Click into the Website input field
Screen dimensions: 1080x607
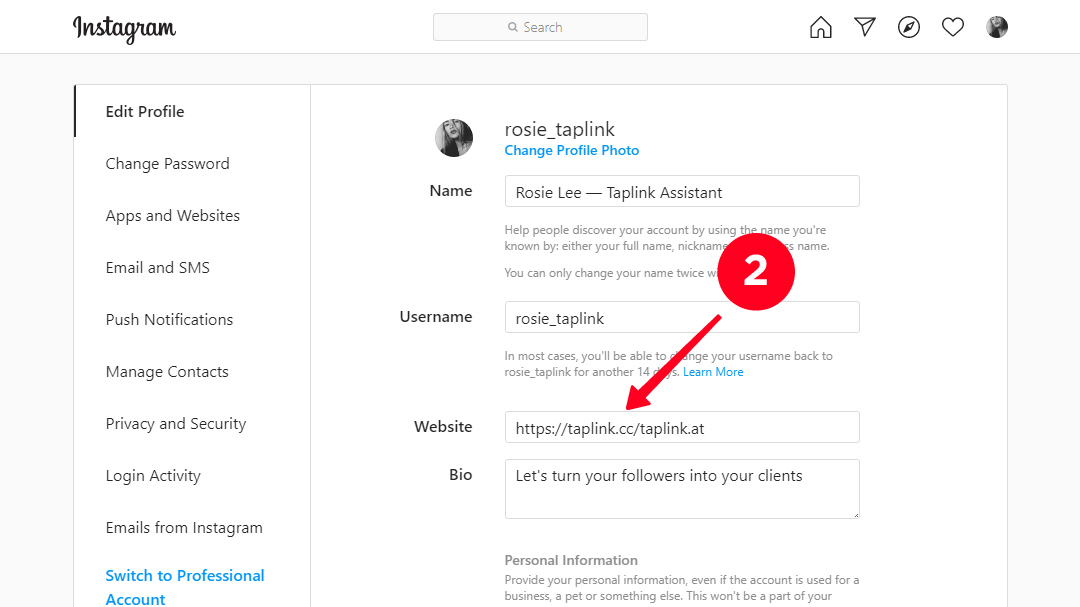pyautogui.click(x=682, y=427)
